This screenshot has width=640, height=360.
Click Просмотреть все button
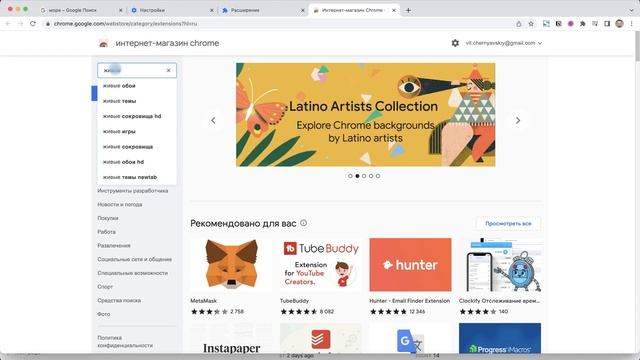508,224
